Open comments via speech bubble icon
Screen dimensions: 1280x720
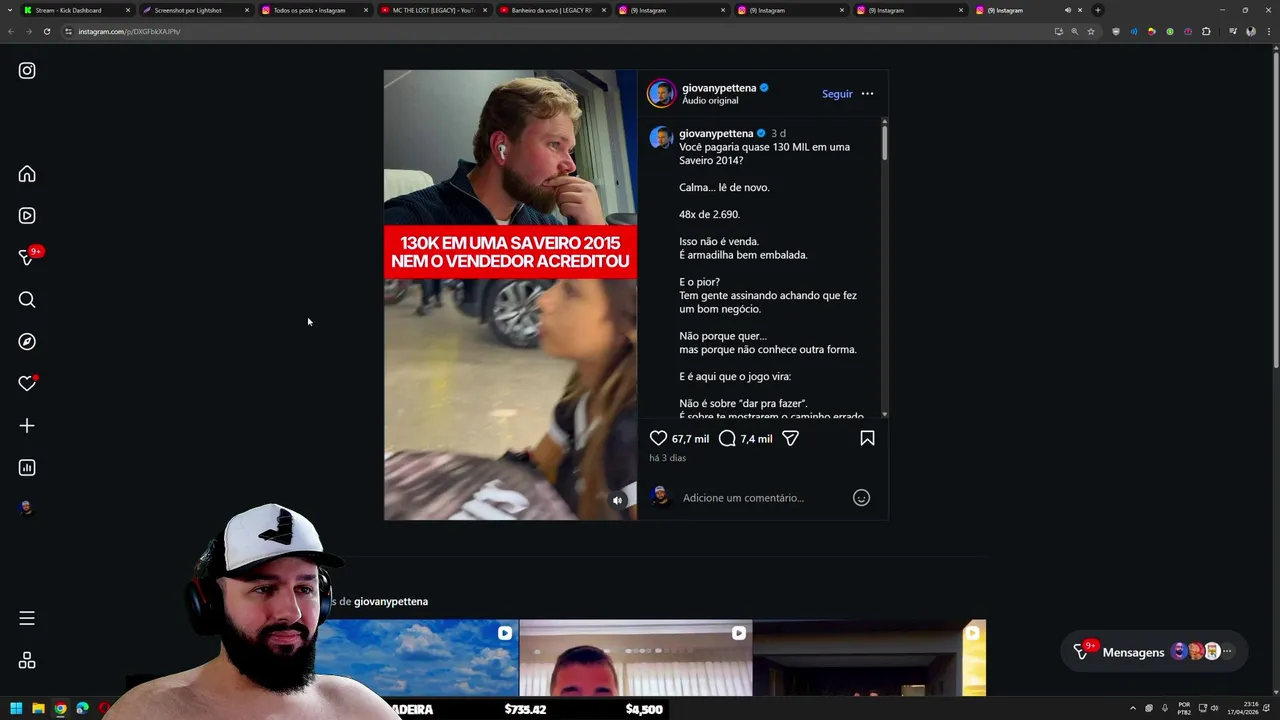727,438
